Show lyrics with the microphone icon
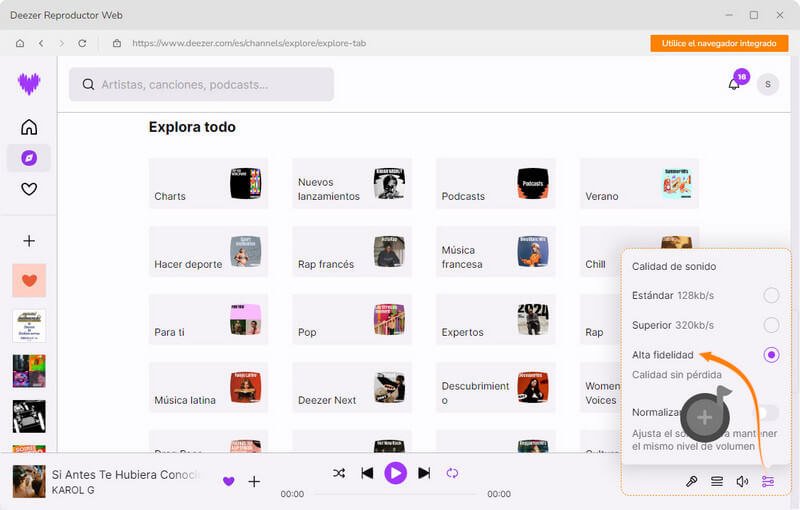The image size is (800, 510). click(691, 481)
